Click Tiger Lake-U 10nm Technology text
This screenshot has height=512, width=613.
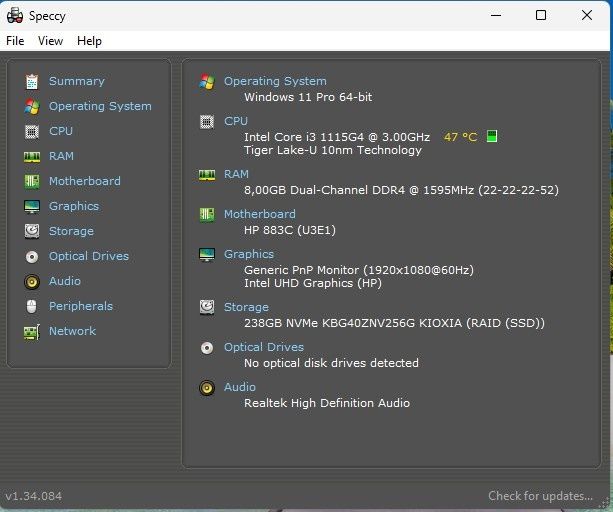[333, 150]
